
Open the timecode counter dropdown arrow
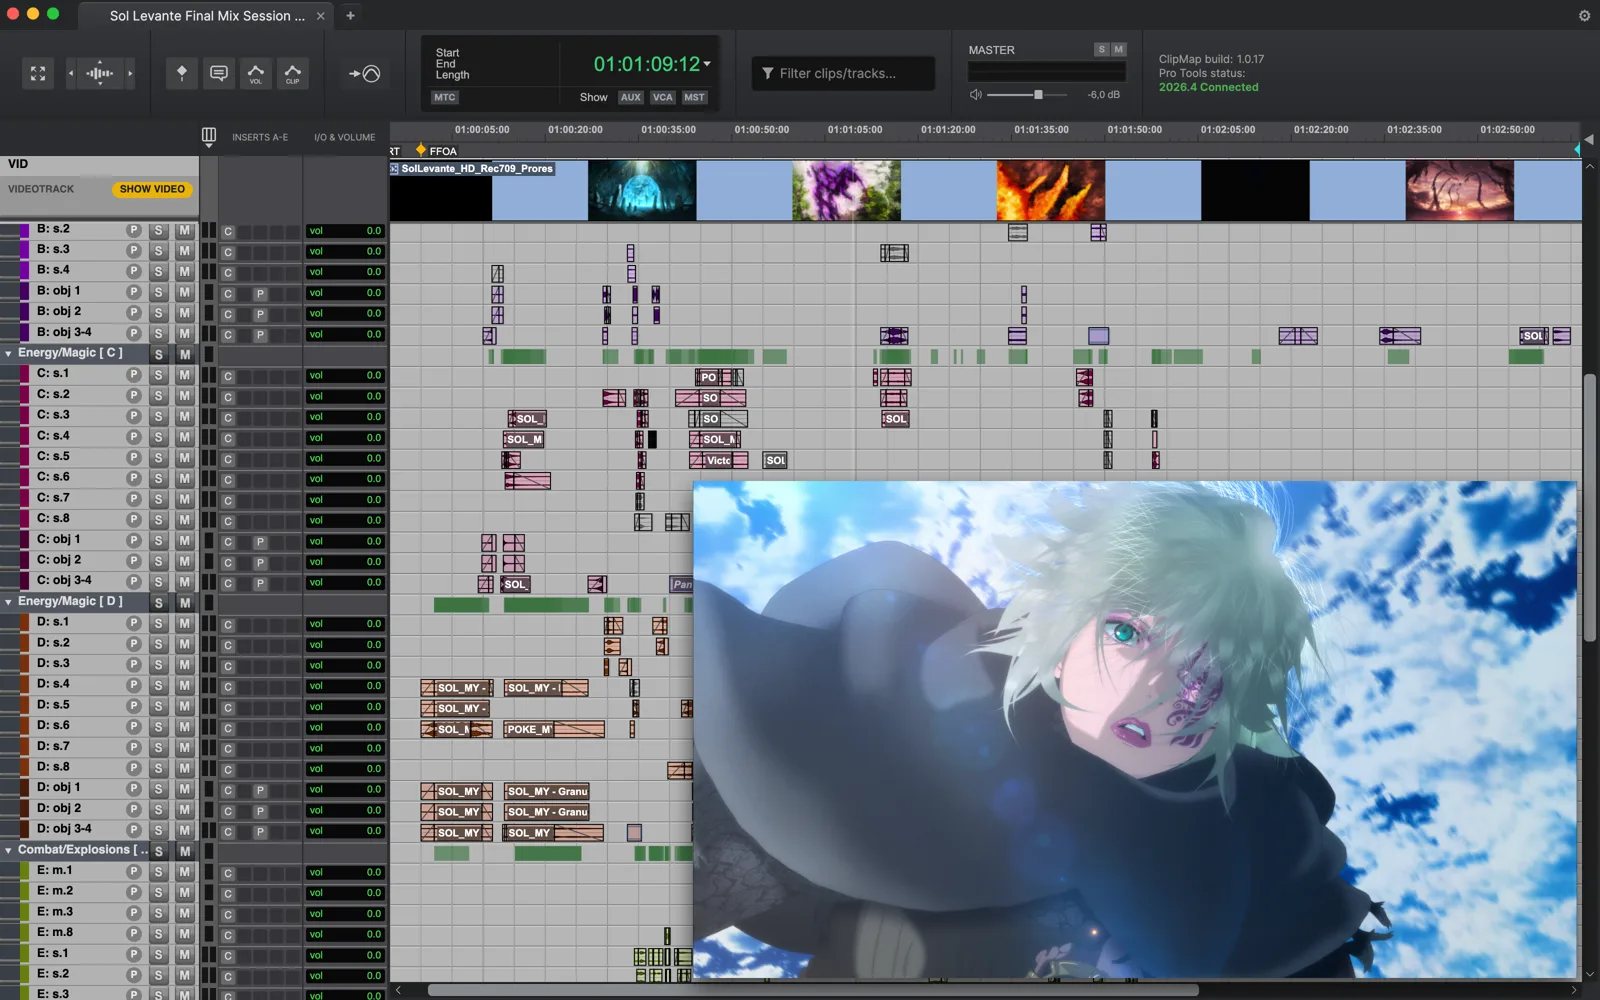[x=707, y=64]
